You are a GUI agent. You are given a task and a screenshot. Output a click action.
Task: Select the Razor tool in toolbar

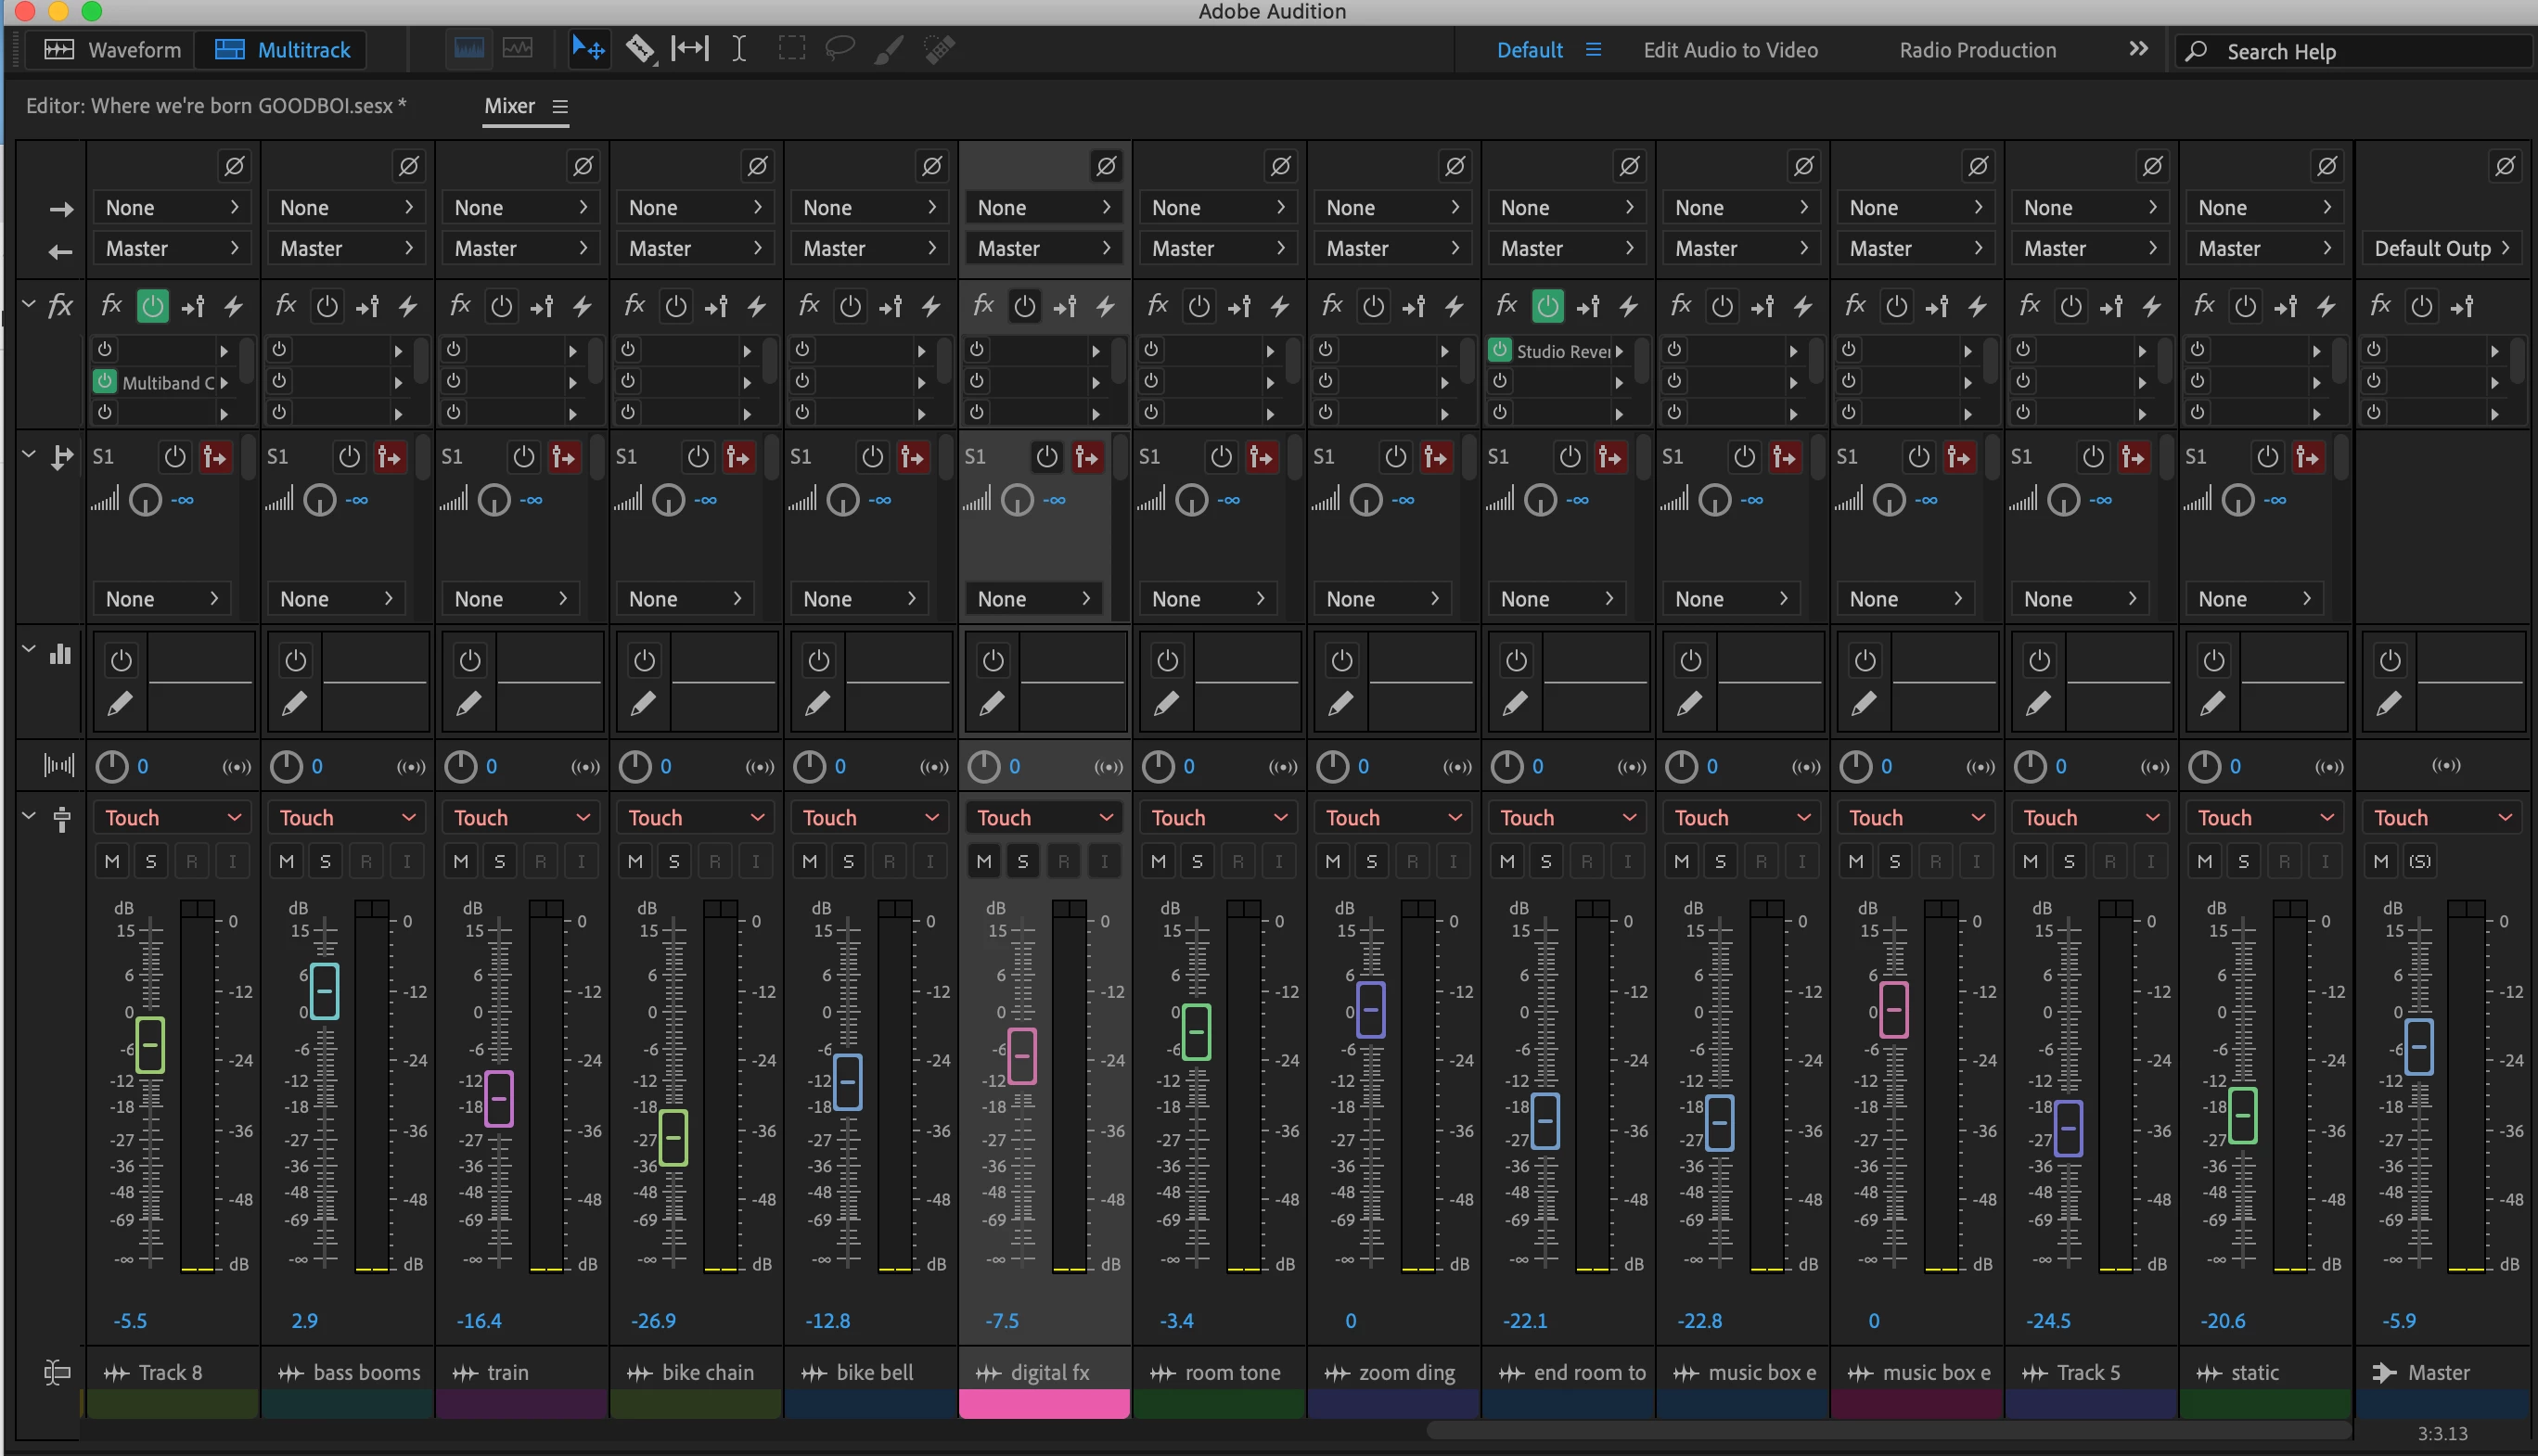pyautogui.click(x=639, y=48)
